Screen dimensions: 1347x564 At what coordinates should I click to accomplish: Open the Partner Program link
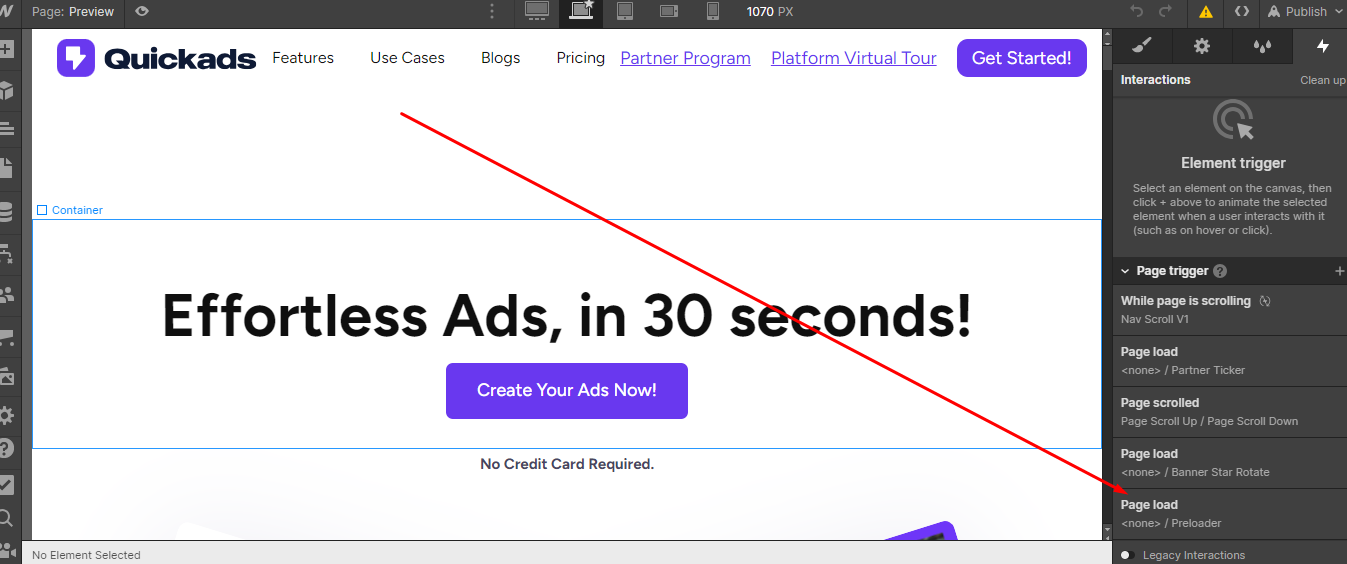(x=685, y=58)
